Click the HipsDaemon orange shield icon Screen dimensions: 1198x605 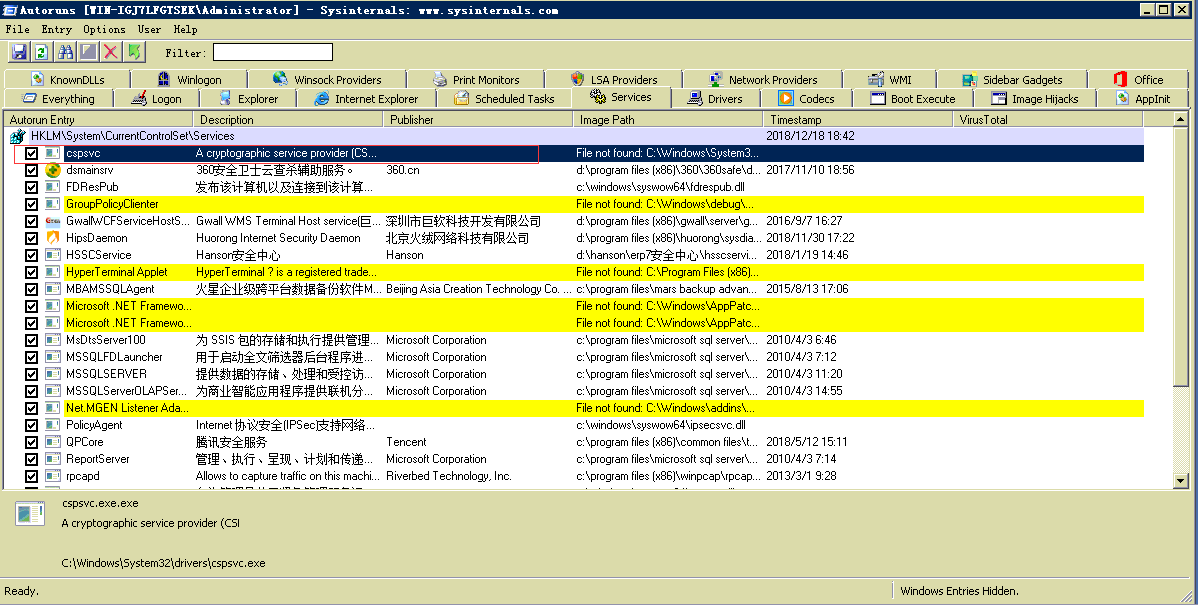(53, 238)
